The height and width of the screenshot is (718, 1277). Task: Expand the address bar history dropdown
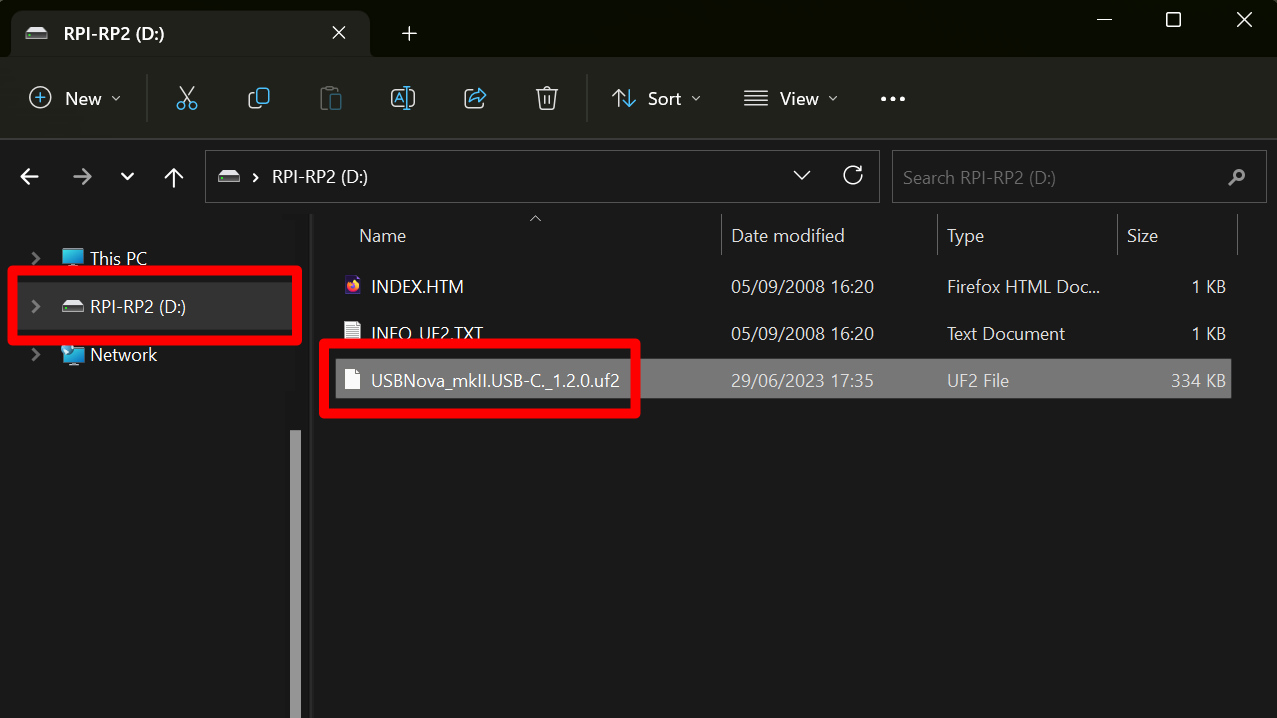tap(802, 176)
